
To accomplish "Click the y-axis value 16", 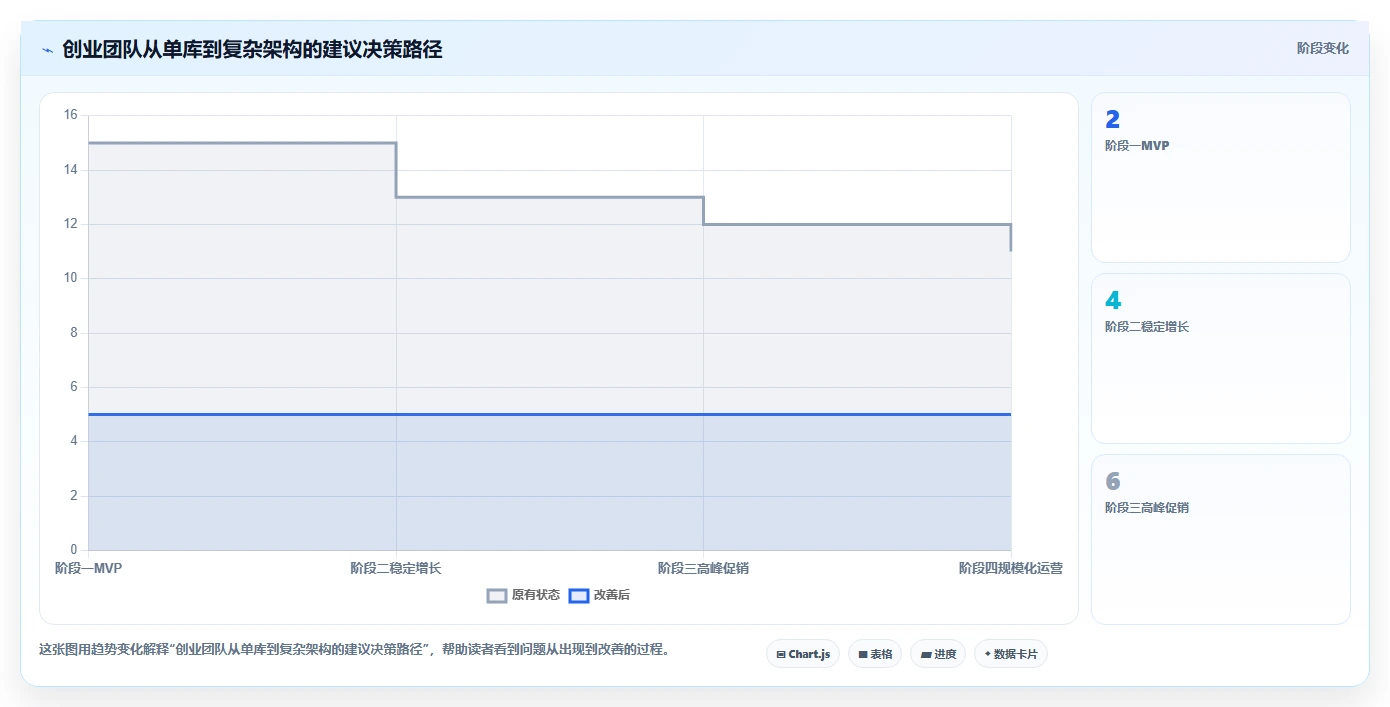I will point(70,115).
